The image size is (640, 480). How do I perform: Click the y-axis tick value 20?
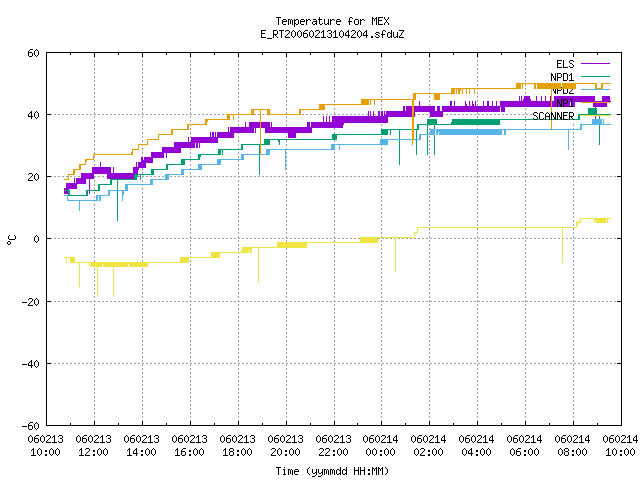pos(33,177)
